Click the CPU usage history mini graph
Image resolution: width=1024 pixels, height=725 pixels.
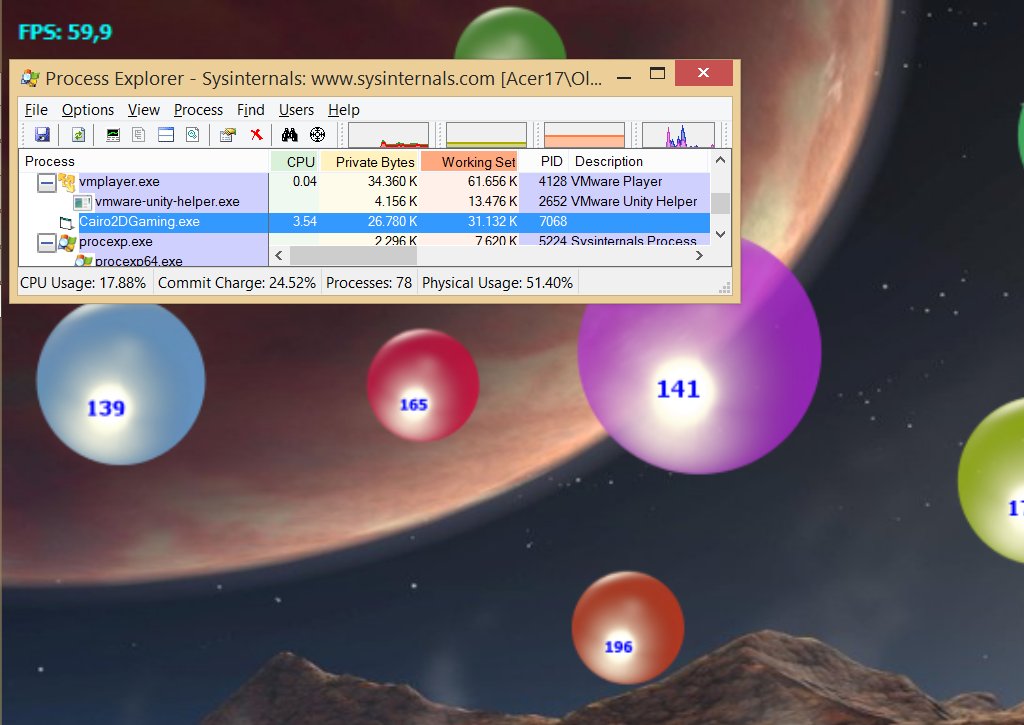click(x=388, y=135)
